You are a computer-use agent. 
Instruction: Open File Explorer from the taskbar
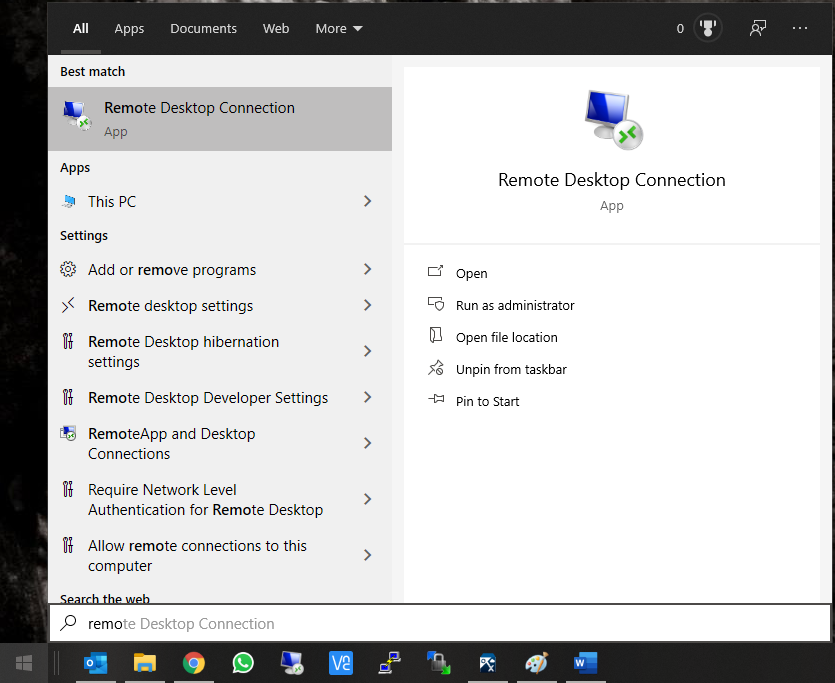[145, 663]
